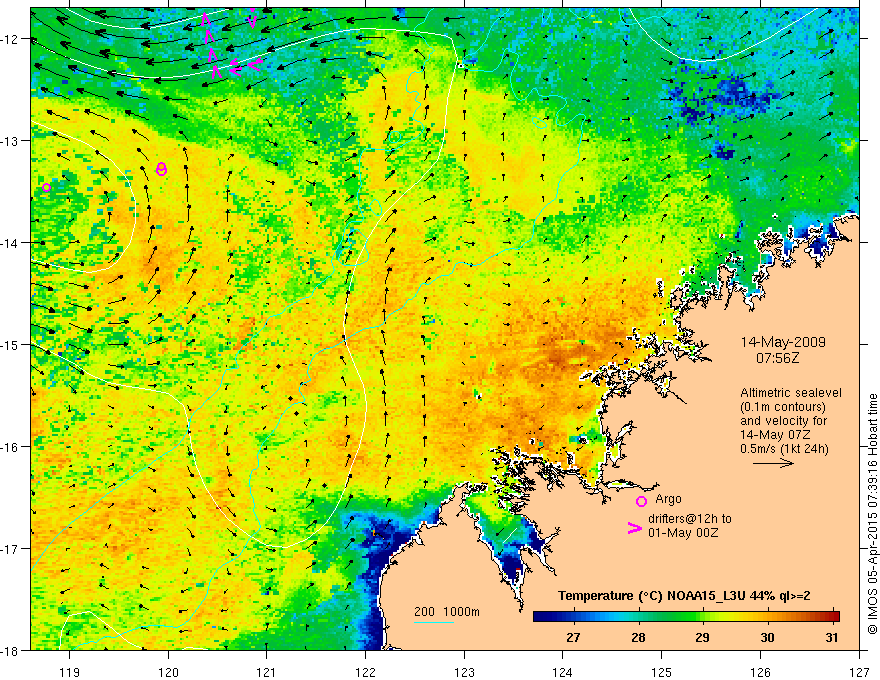This screenshot has height=680, width=880.
Task: Click the IMOS copyright timestamp text
Action: [x=872, y=514]
